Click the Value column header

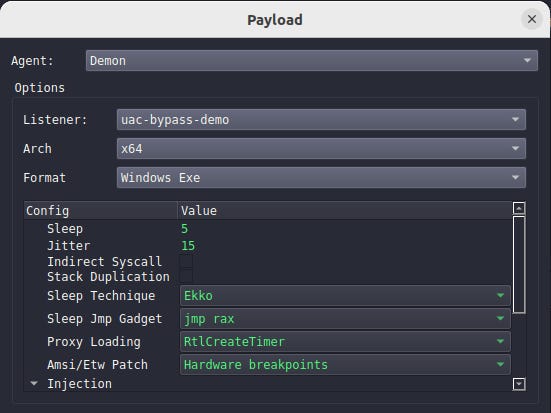[x=344, y=211]
